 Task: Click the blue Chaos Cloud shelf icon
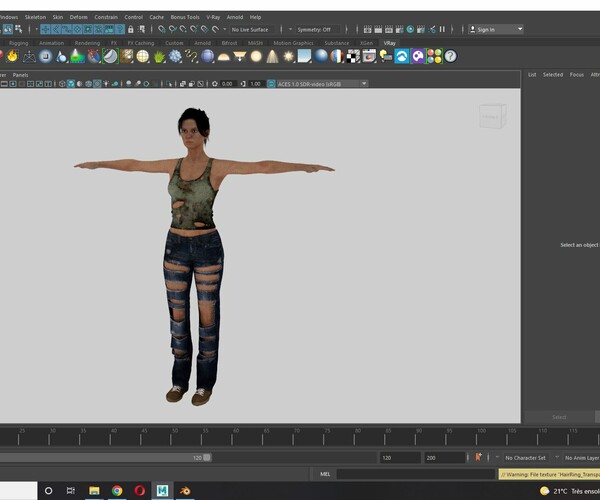coord(402,56)
